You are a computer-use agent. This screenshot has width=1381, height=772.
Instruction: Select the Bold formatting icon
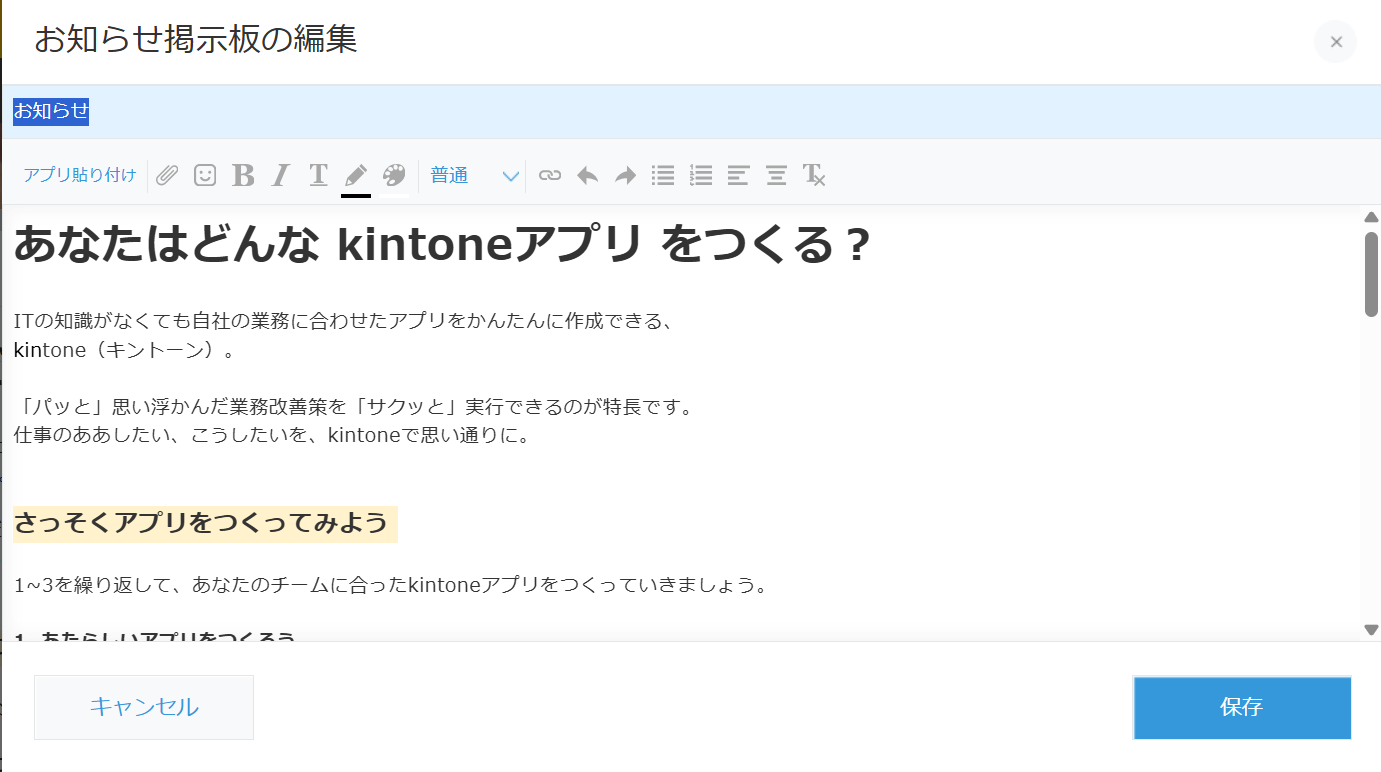click(243, 175)
